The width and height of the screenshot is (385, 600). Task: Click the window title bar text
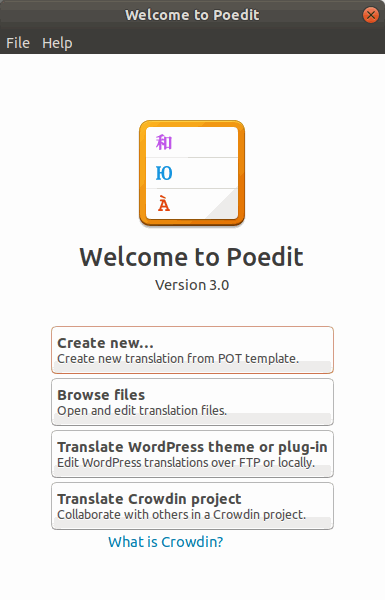192,15
